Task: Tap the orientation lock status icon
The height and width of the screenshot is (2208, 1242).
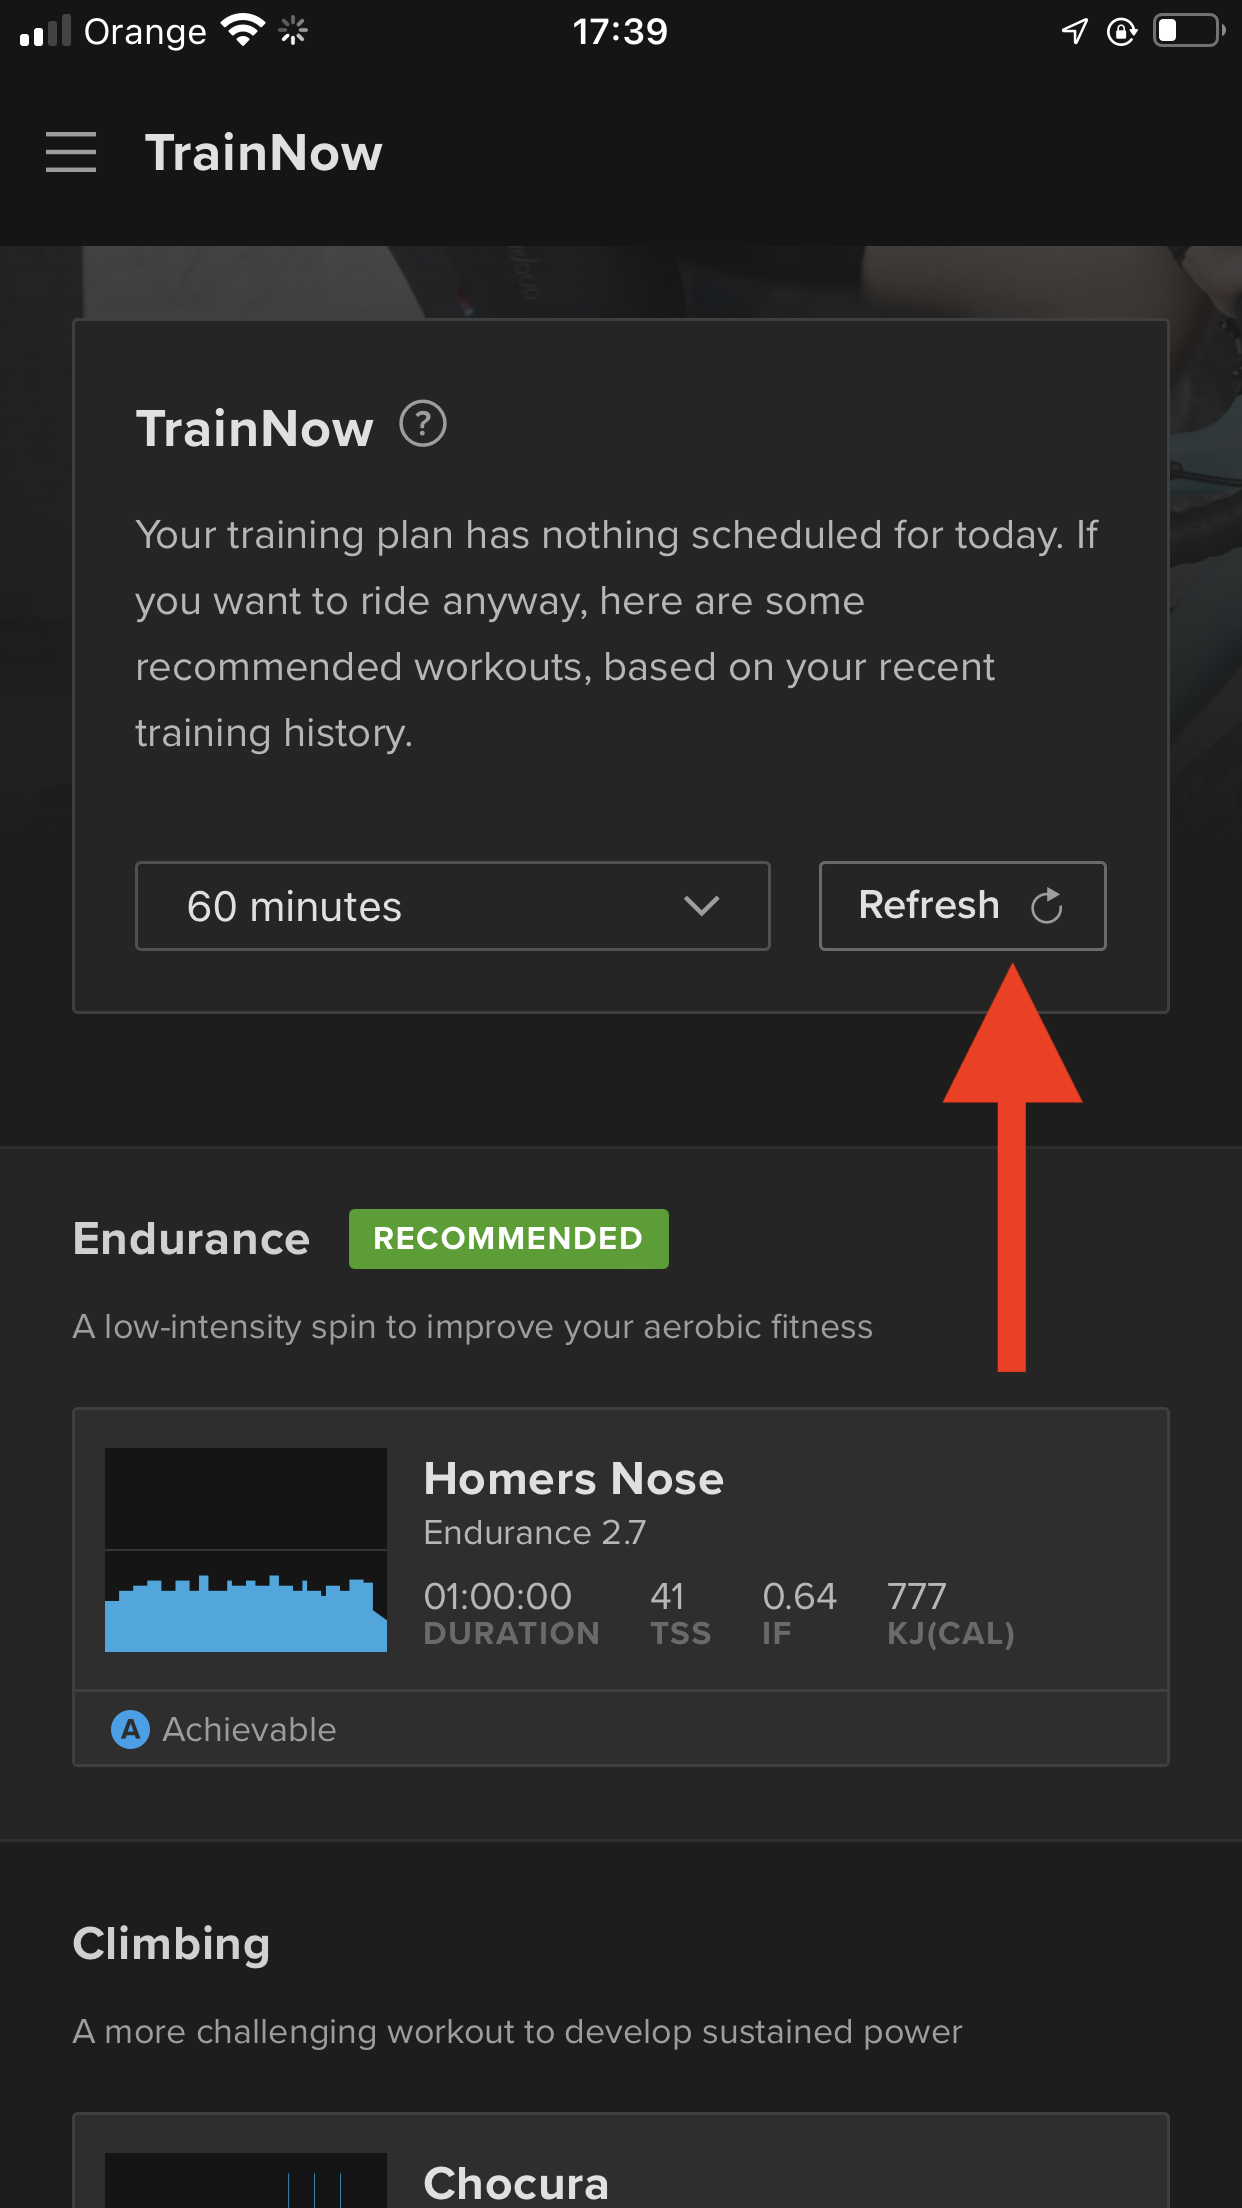Action: (1122, 32)
